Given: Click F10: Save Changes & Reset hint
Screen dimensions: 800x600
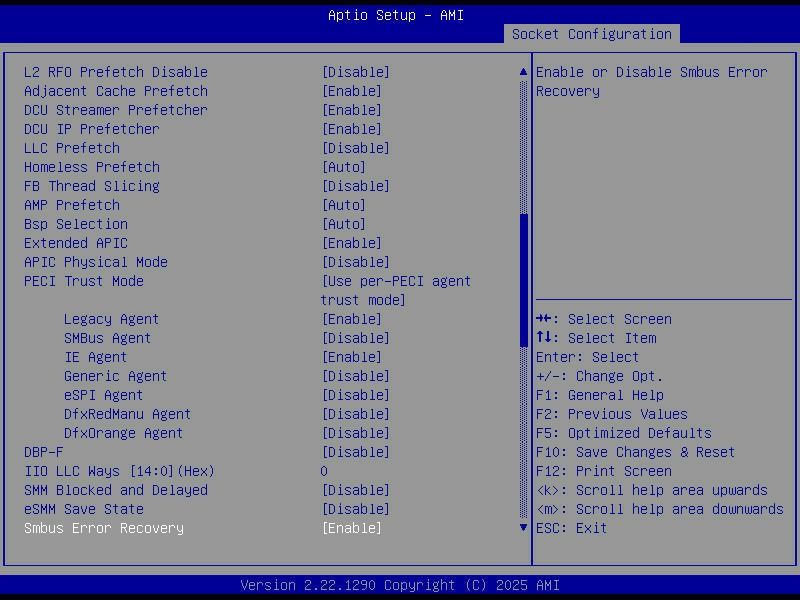Looking at the screenshot, I should [635, 452].
